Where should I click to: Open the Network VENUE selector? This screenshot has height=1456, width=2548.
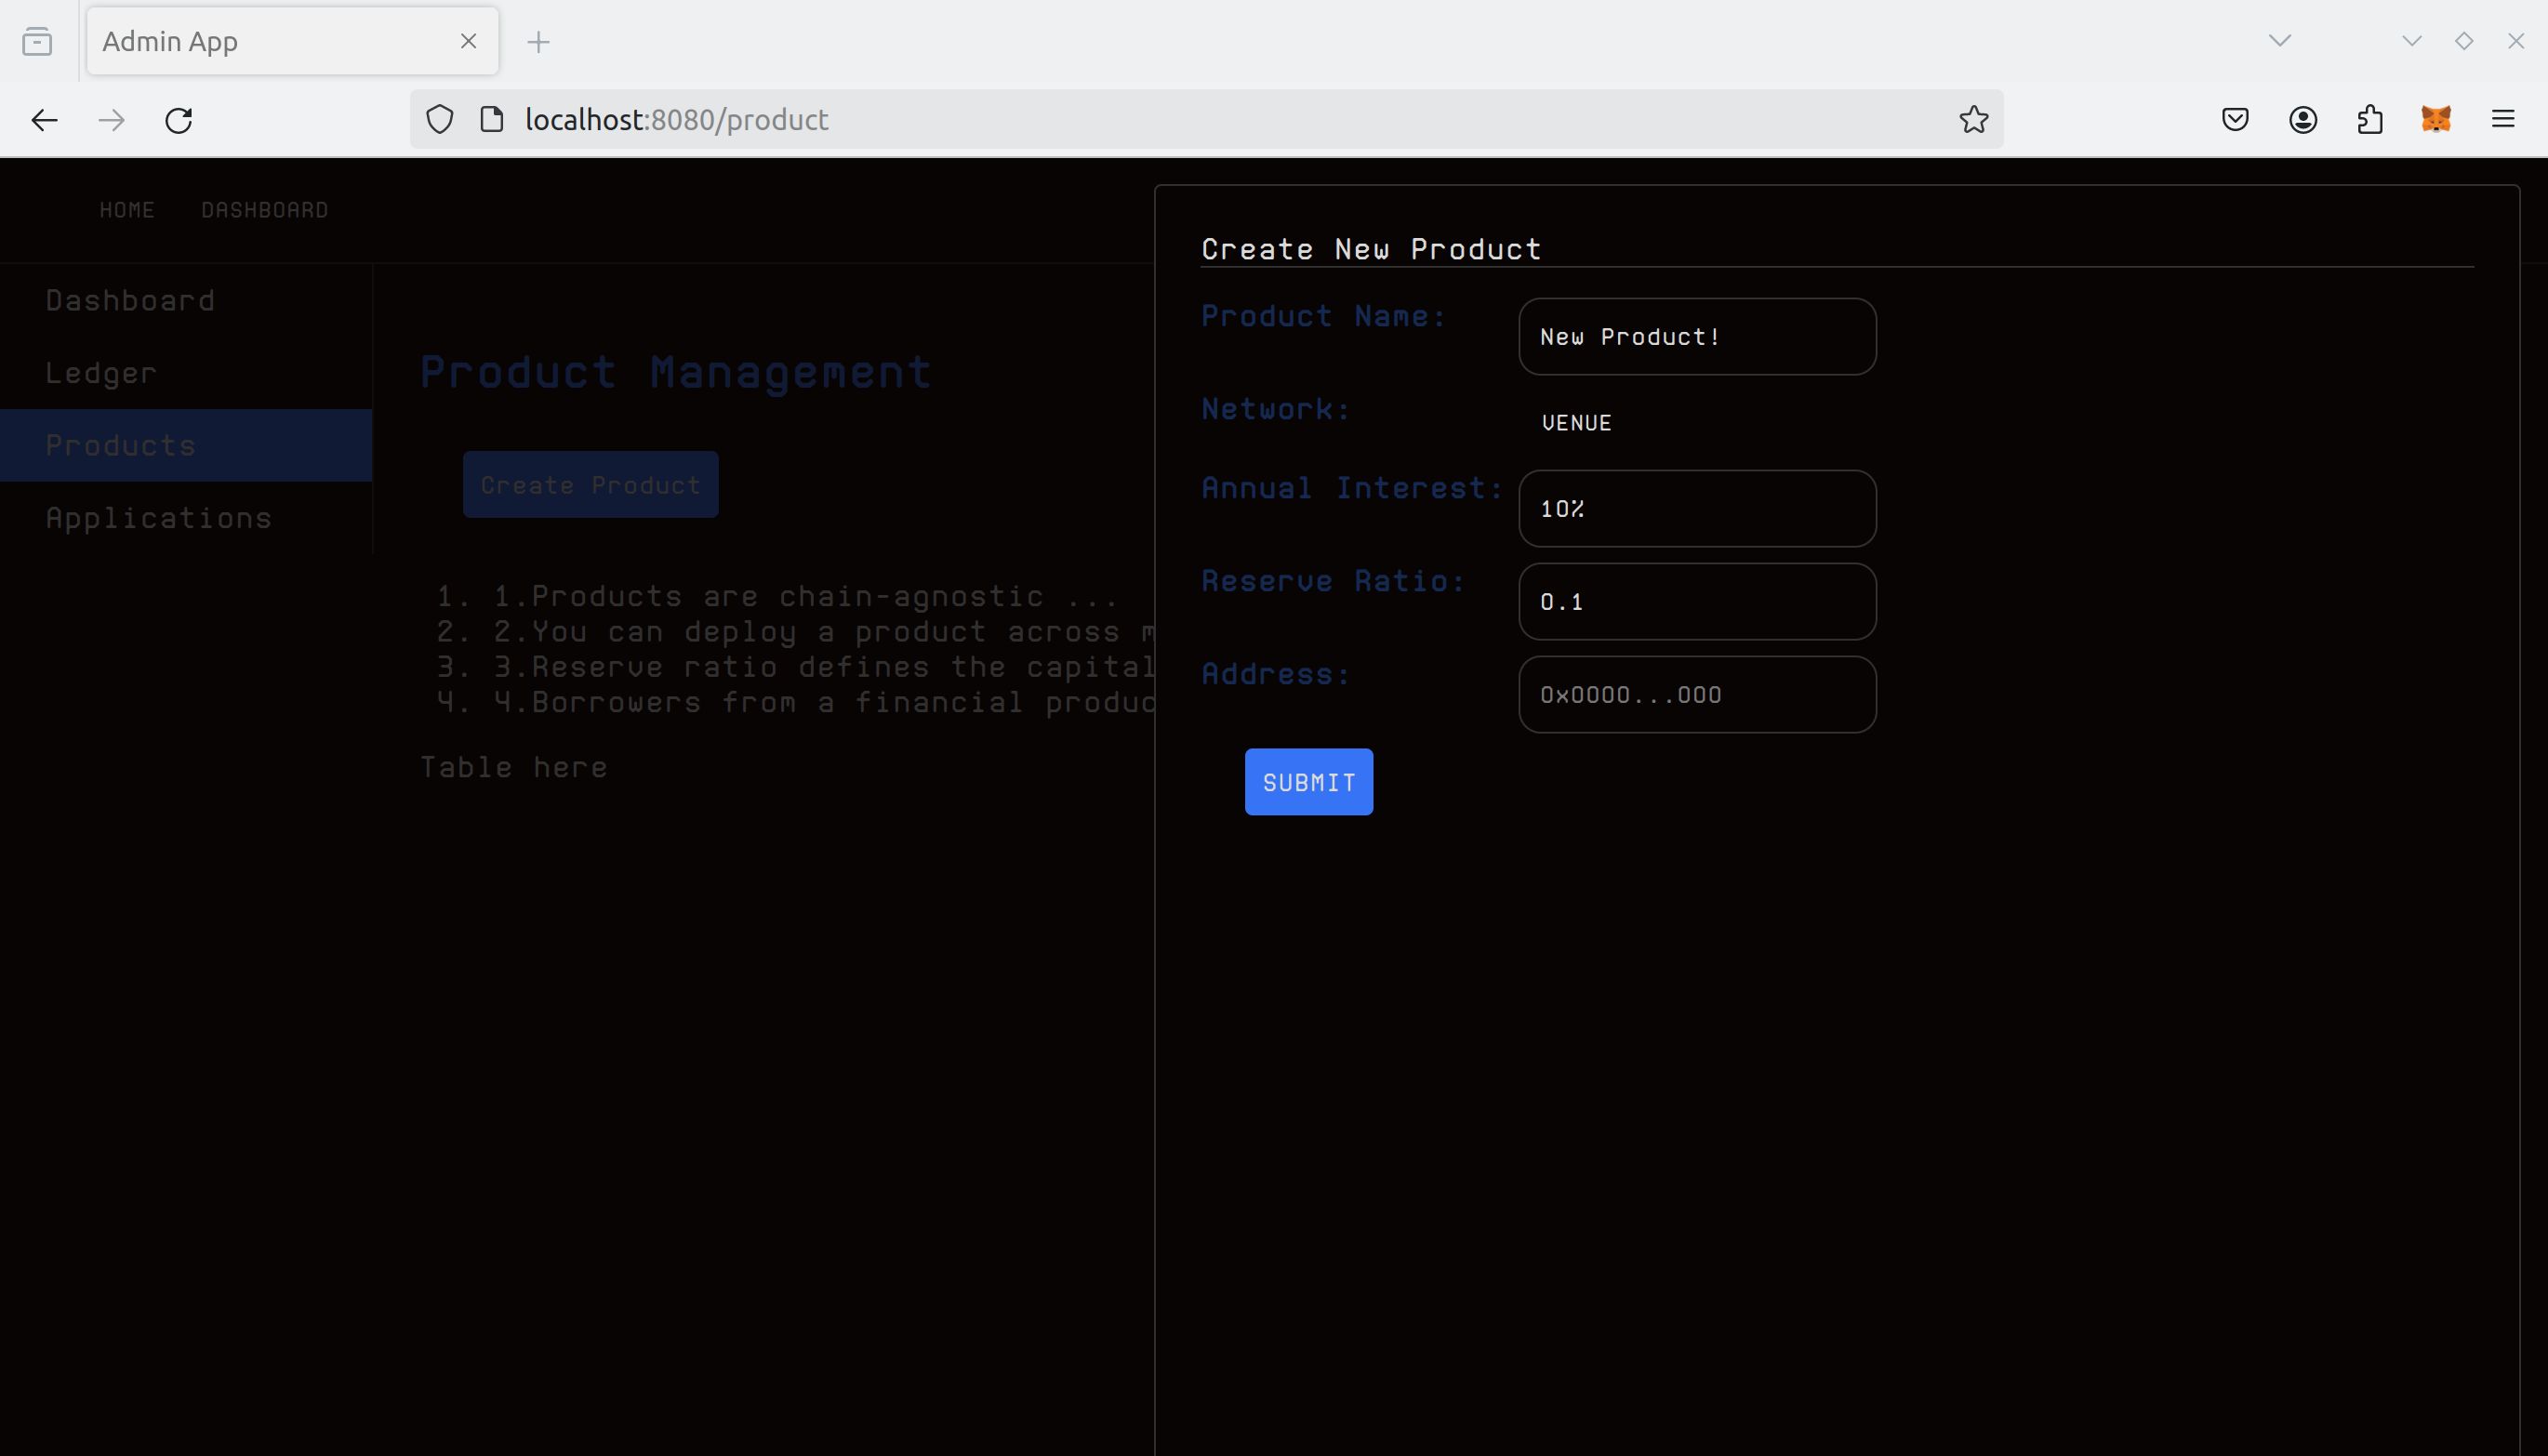click(x=1577, y=423)
